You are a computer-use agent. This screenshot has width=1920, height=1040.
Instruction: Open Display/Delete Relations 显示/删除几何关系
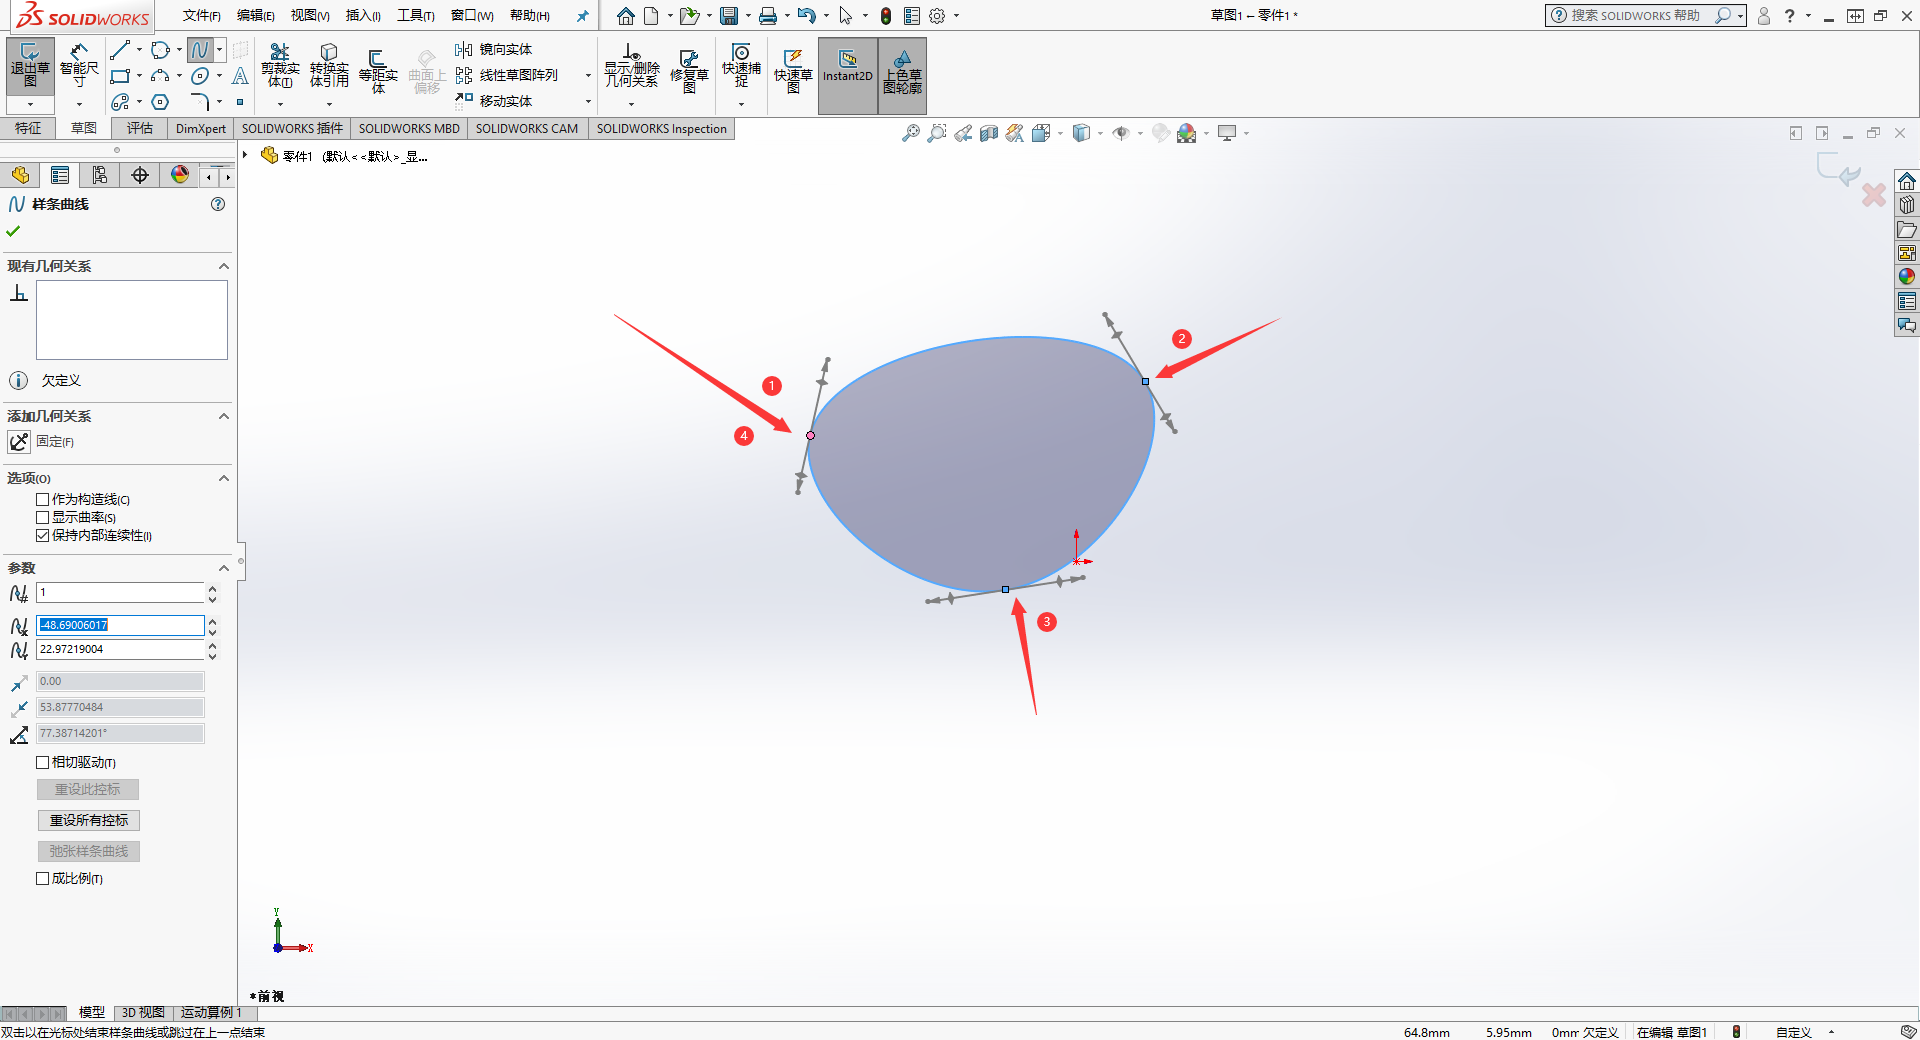(631, 66)
